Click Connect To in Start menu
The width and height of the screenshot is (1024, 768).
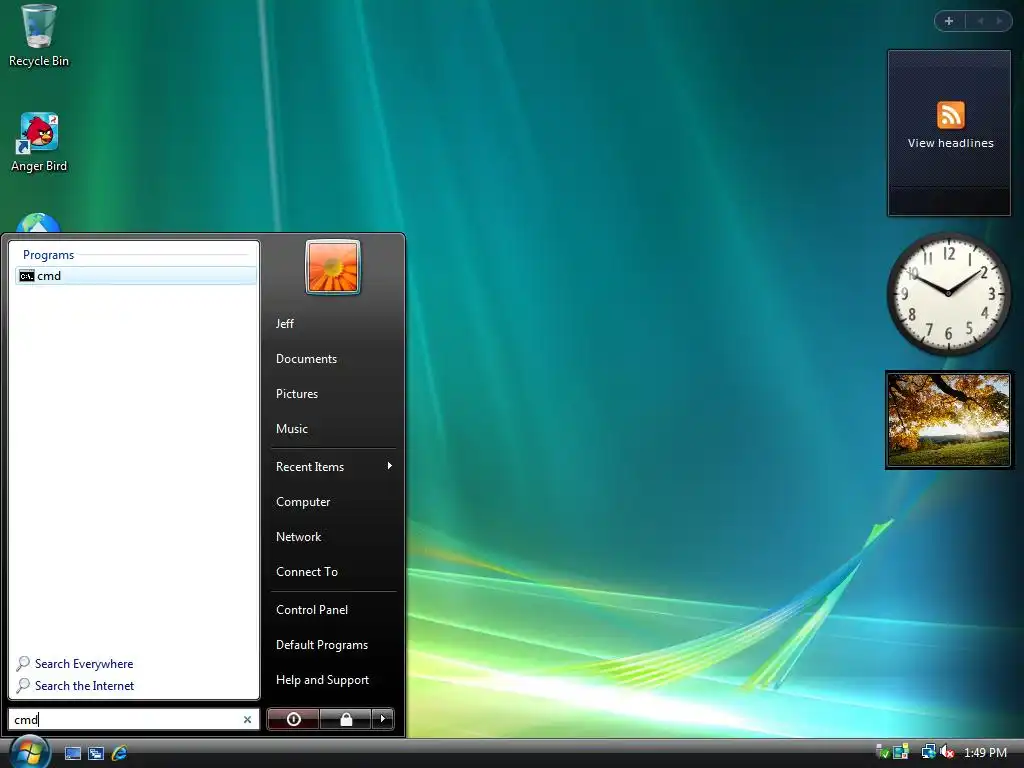[x=307, y=571]
